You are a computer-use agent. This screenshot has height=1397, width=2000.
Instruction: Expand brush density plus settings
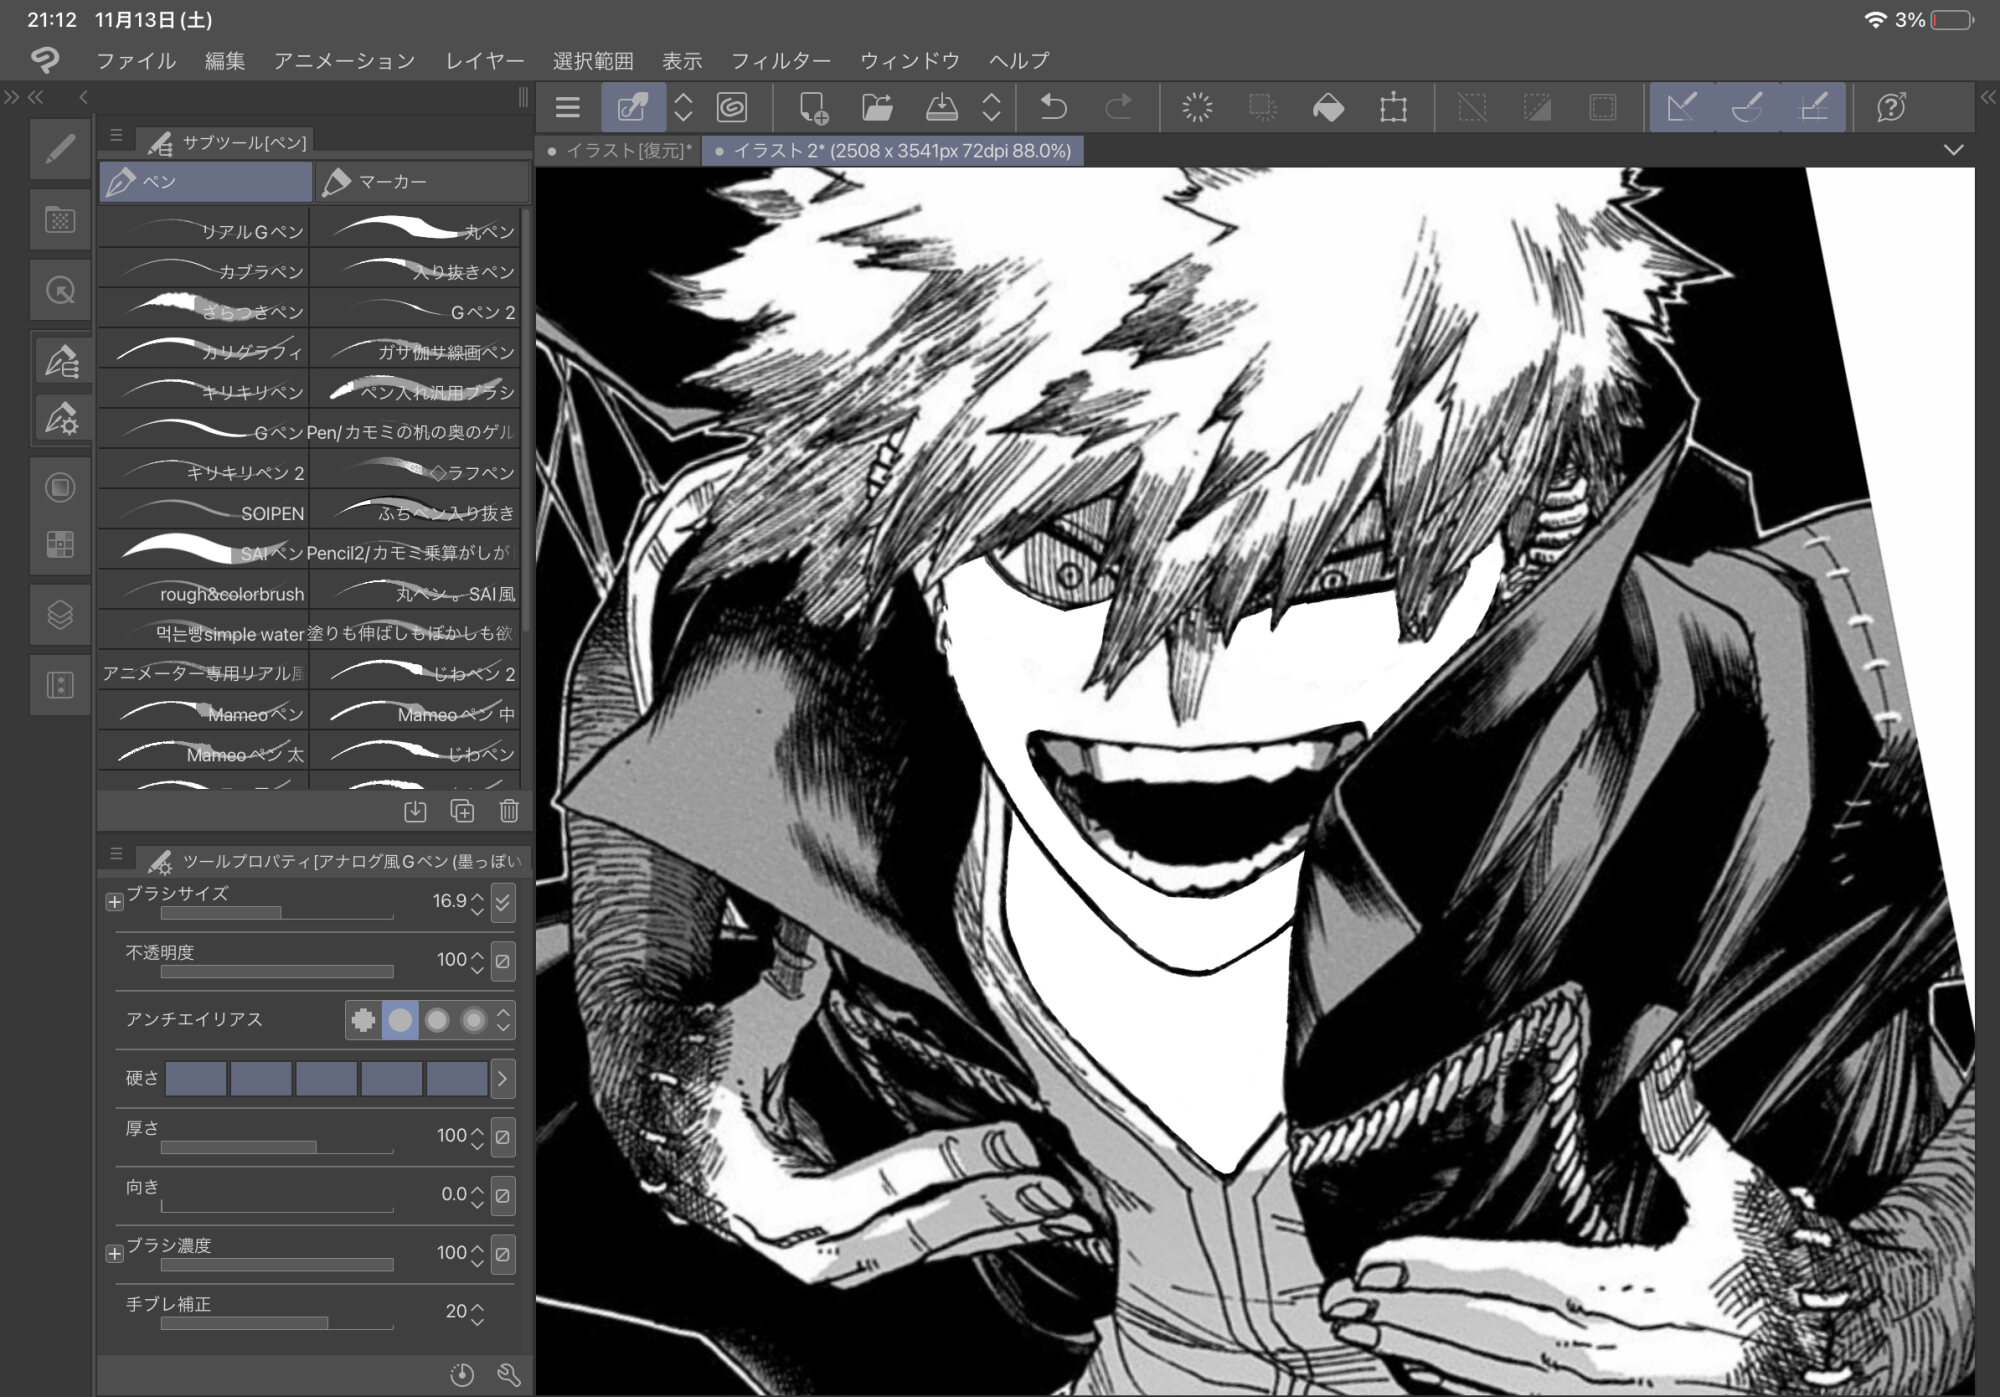coord(114,1254)
